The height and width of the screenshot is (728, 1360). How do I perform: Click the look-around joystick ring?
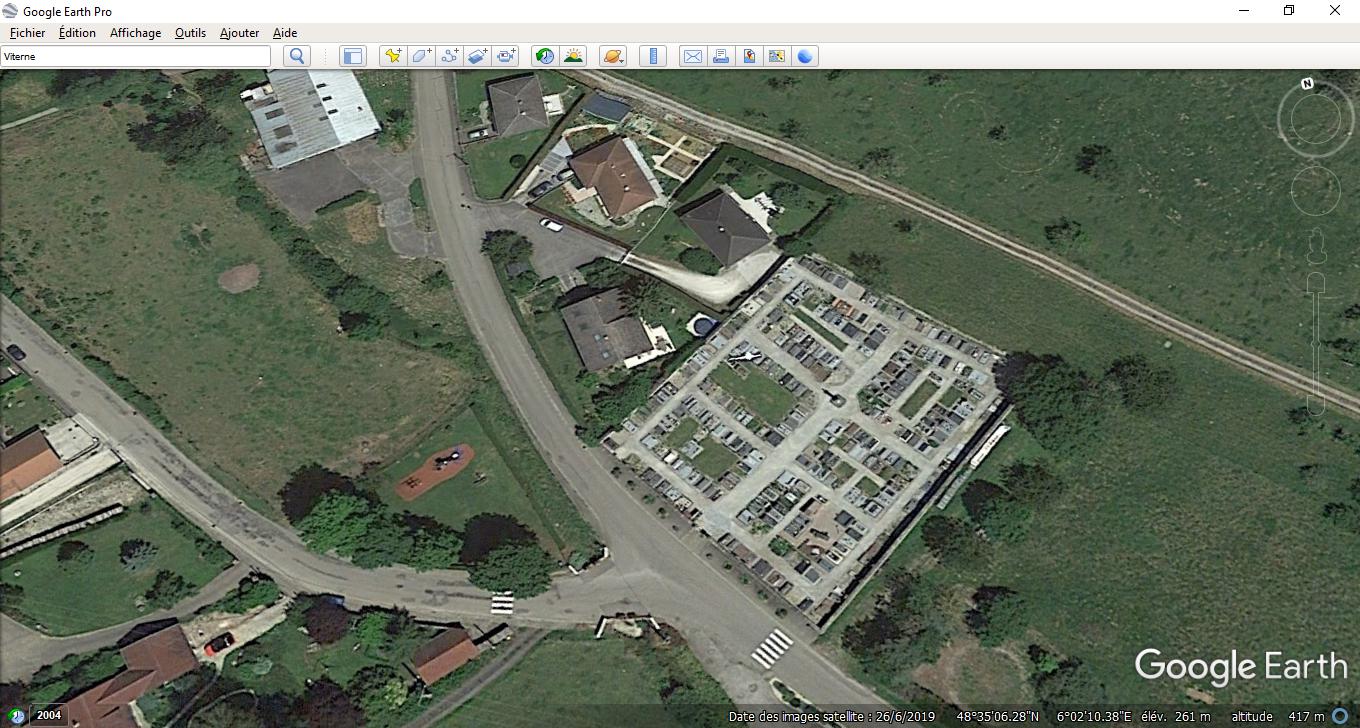pos(1315,120)
